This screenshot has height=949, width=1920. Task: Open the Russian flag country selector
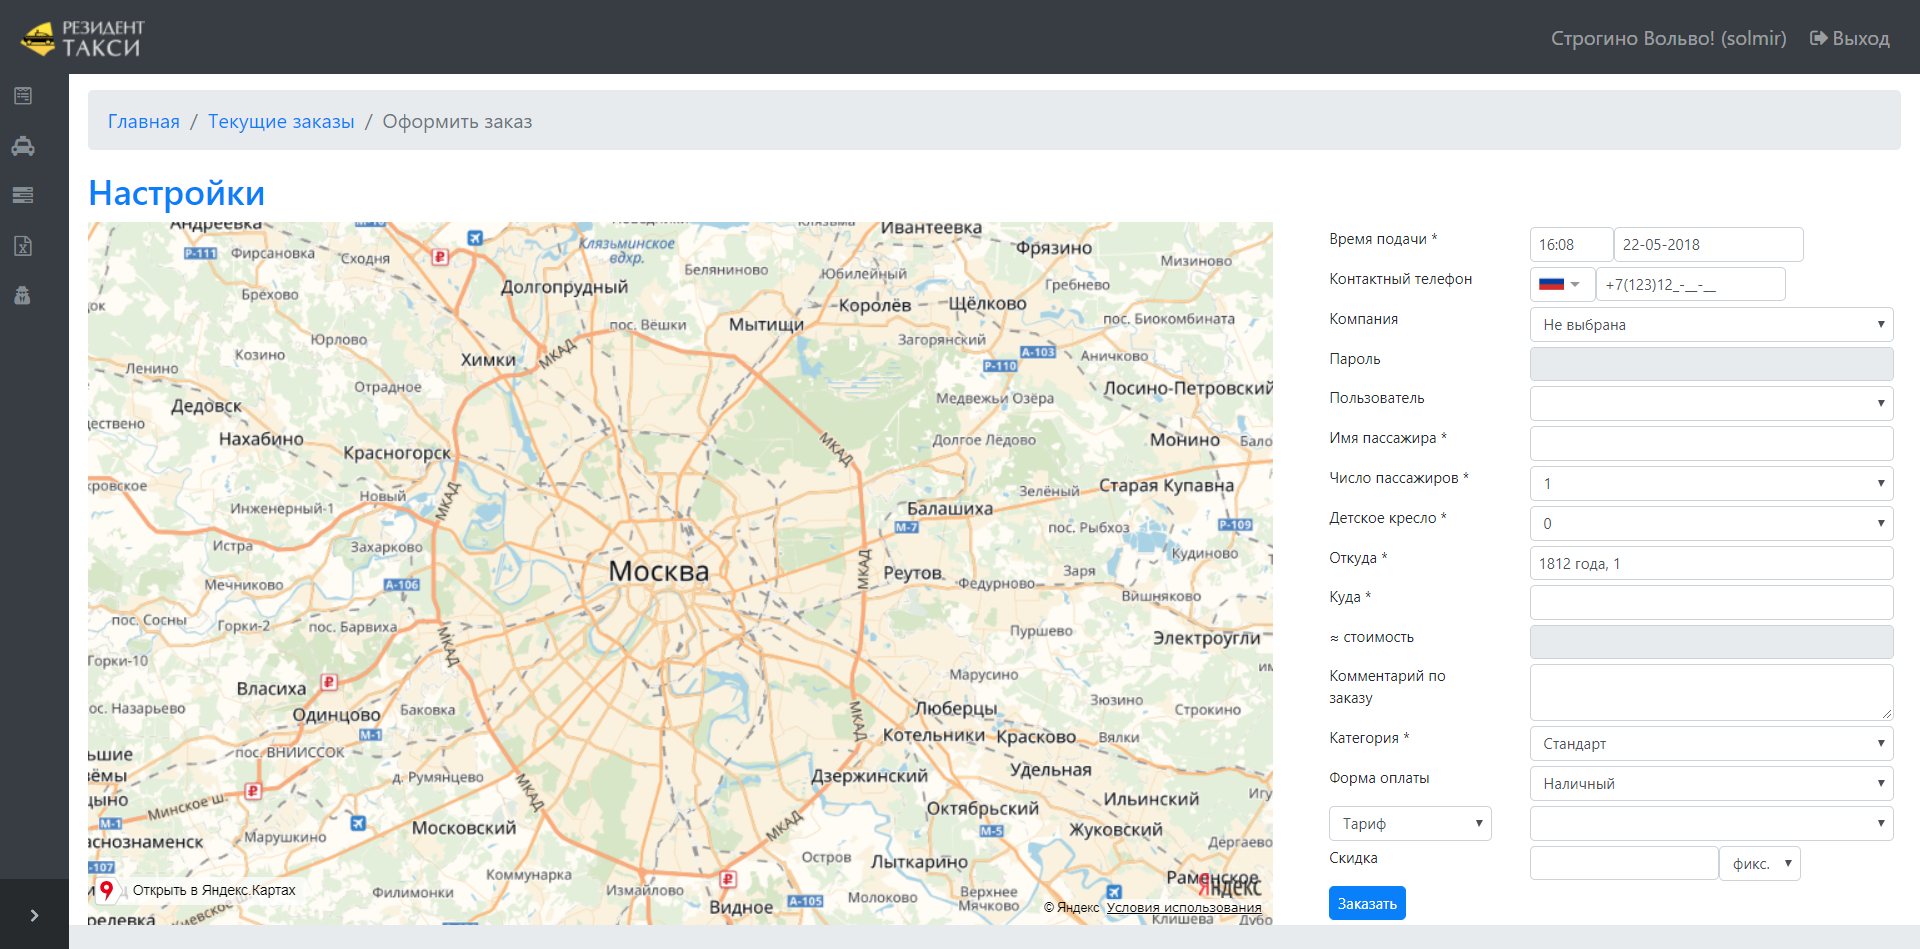pyautogui.click(x=1560, y=285)
